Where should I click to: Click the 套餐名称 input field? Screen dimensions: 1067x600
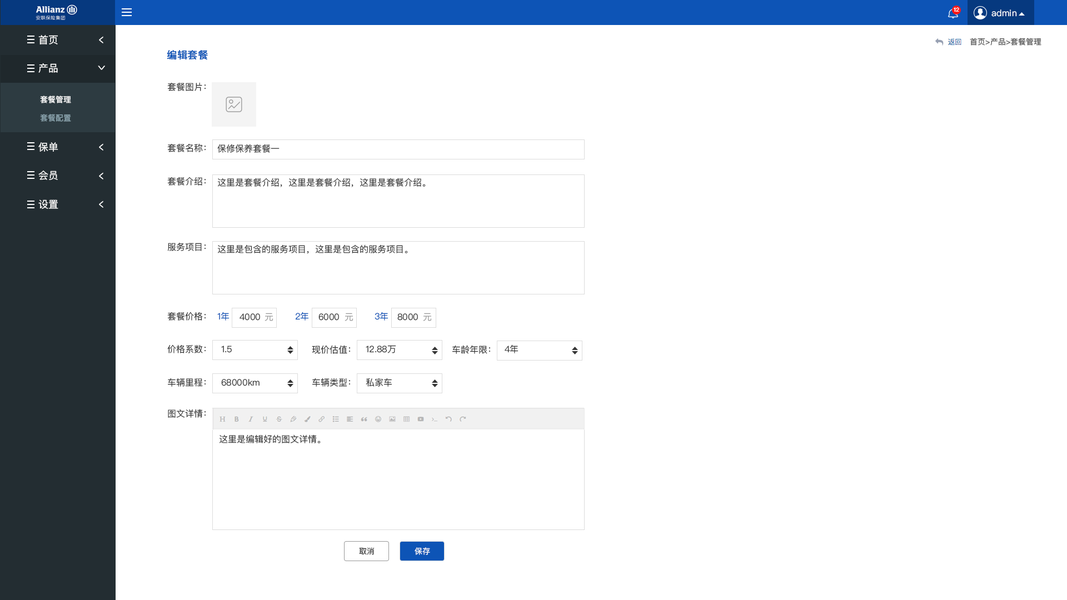point(398,149)
